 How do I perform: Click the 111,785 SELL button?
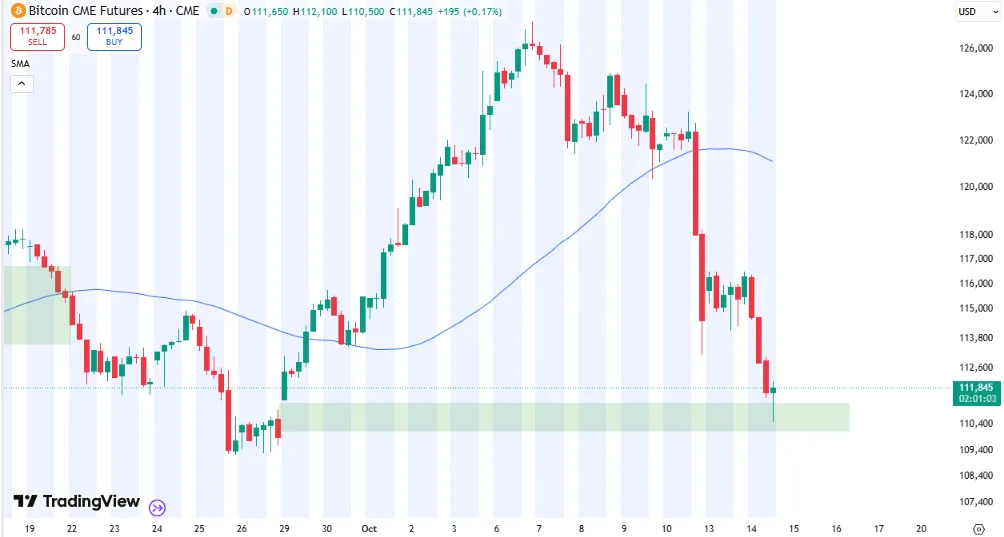click(37, 36)
